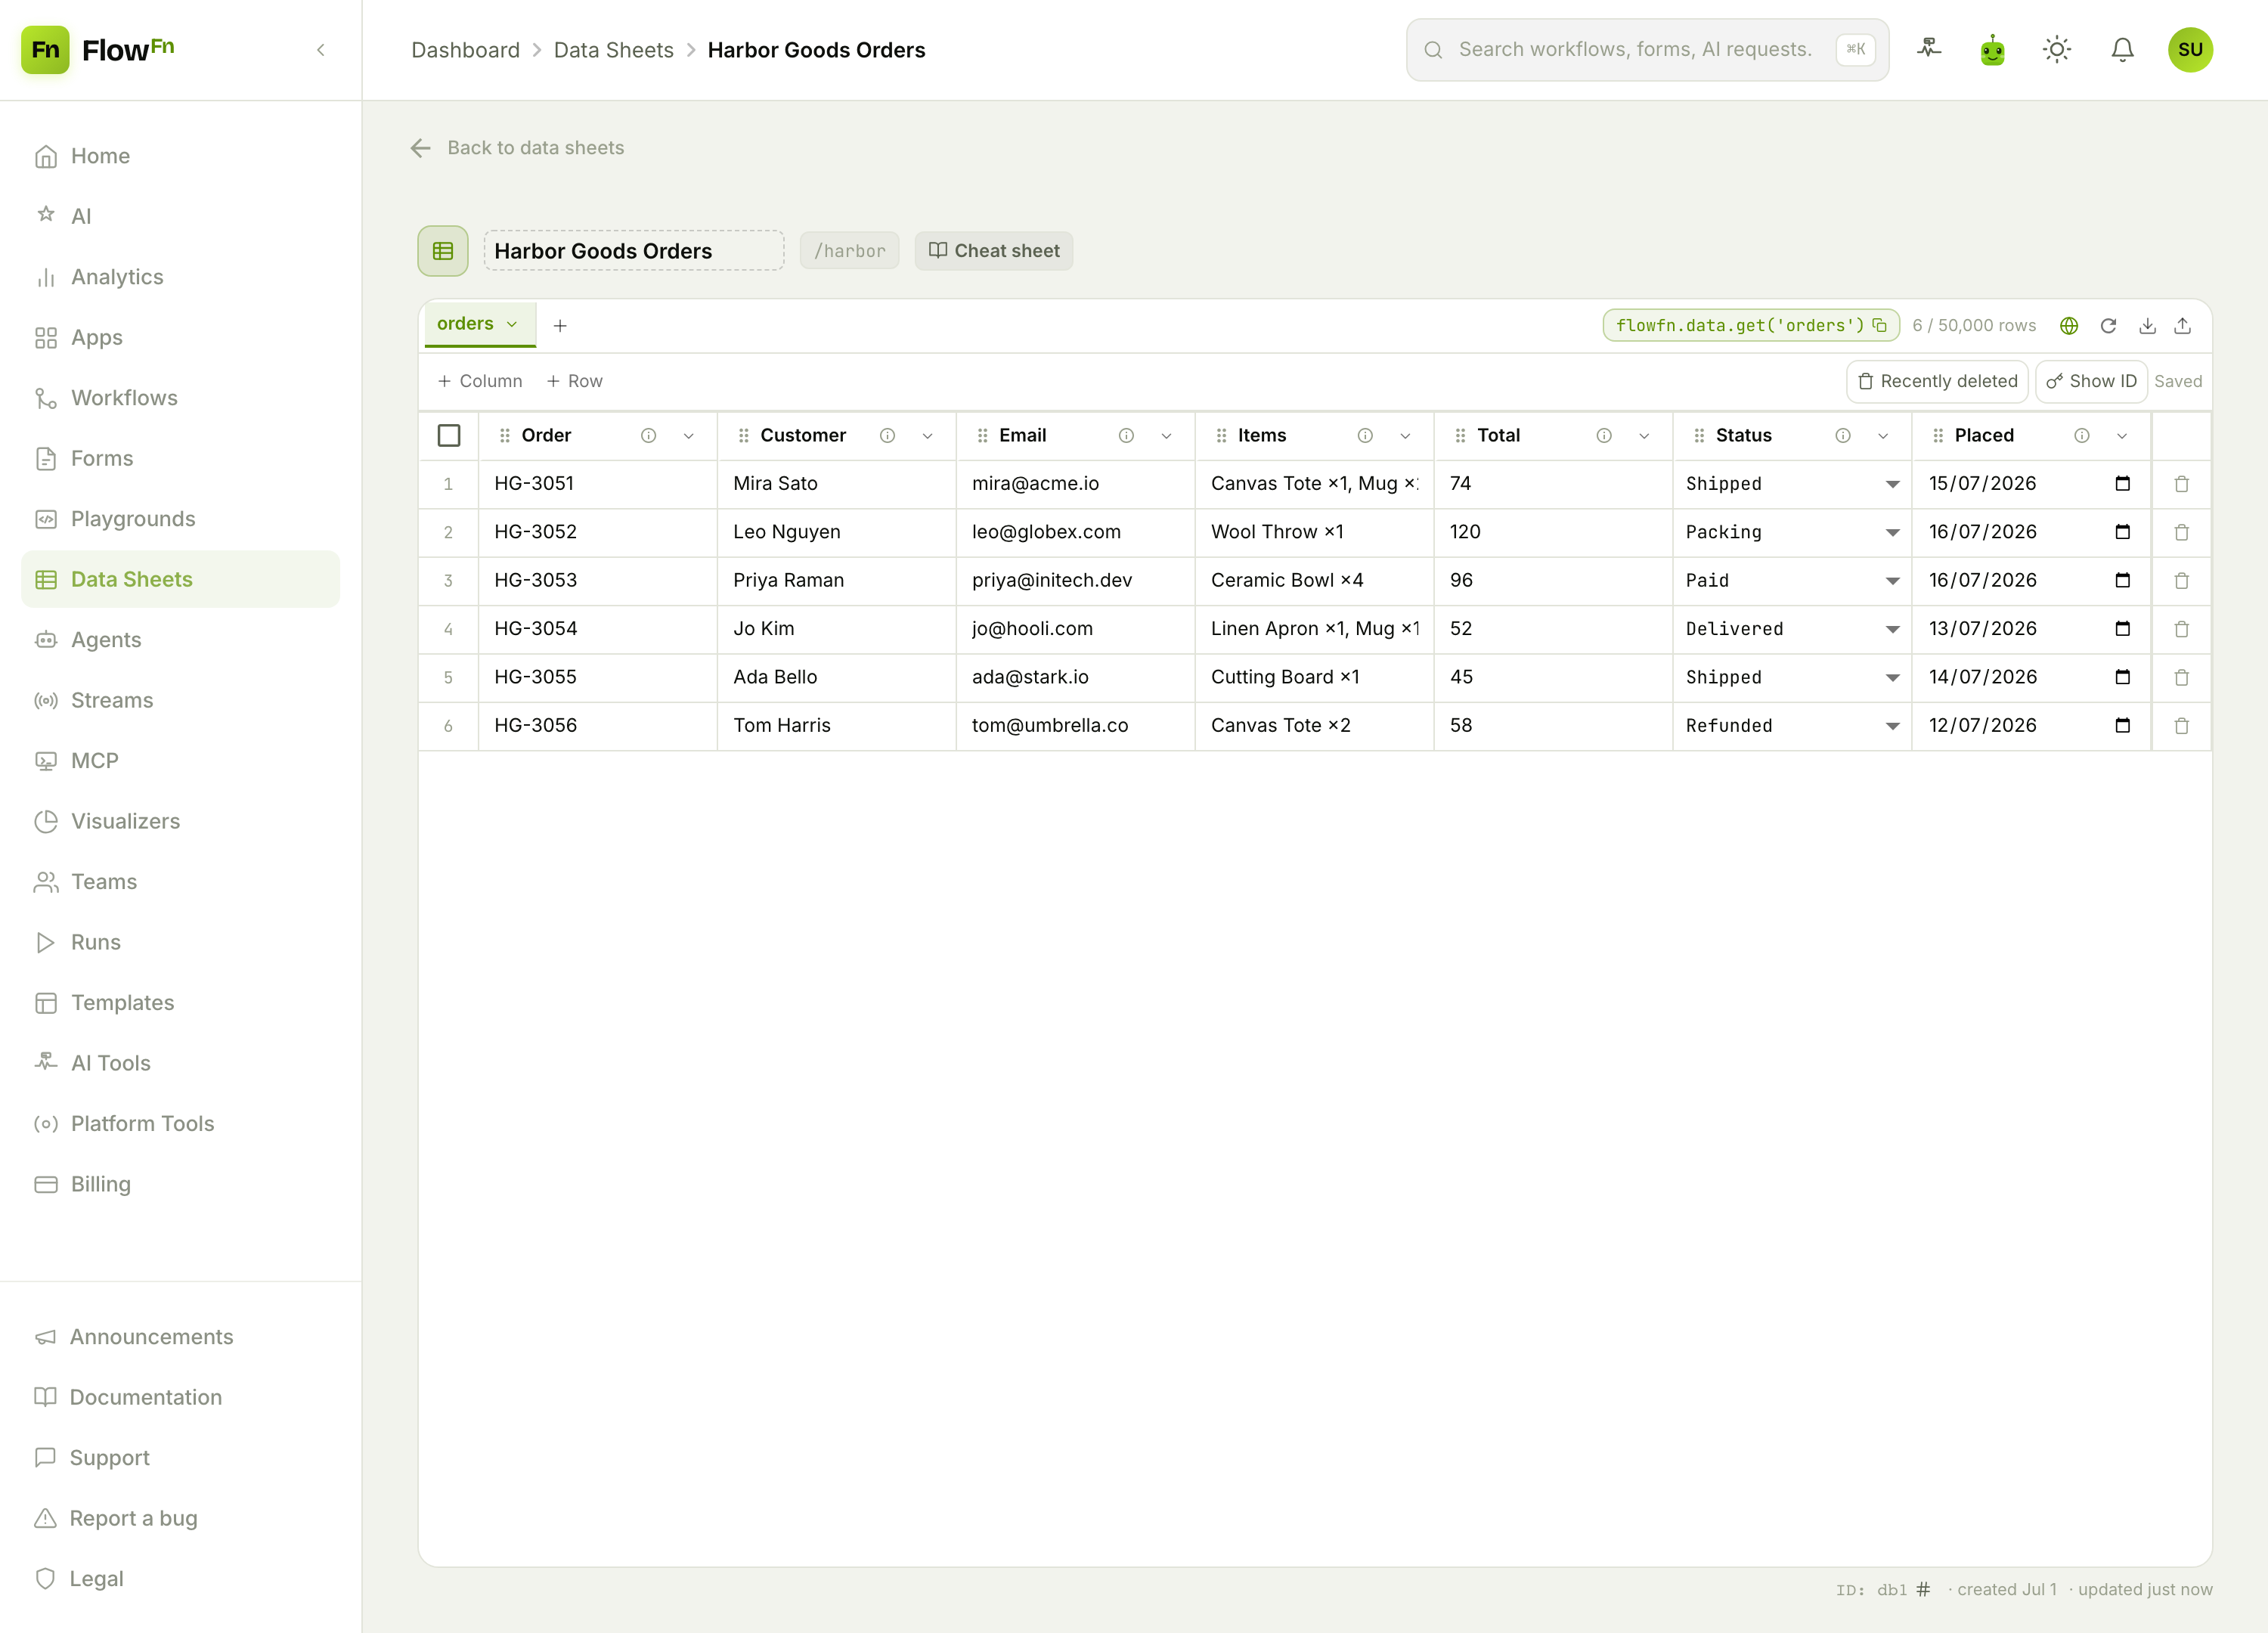The height and width of the screenshot is (1633, 2268).
Task: Open Items column menu chevron
Action: click(1405, 435)
